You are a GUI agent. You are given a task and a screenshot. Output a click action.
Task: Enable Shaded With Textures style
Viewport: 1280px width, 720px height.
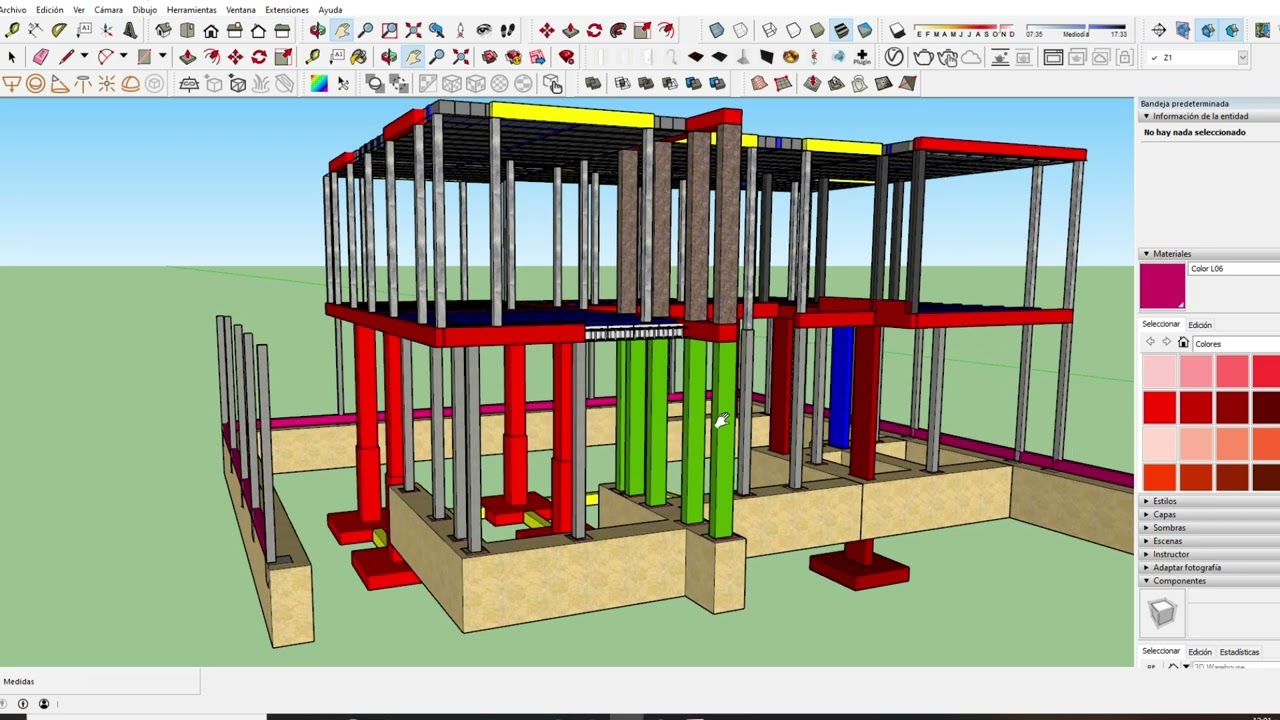[x=841, y=31]
